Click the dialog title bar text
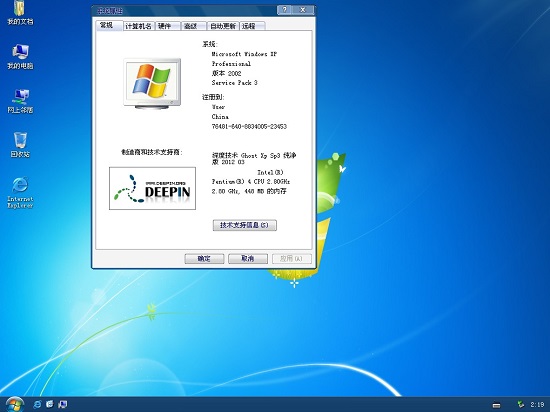 pos(110,11)
